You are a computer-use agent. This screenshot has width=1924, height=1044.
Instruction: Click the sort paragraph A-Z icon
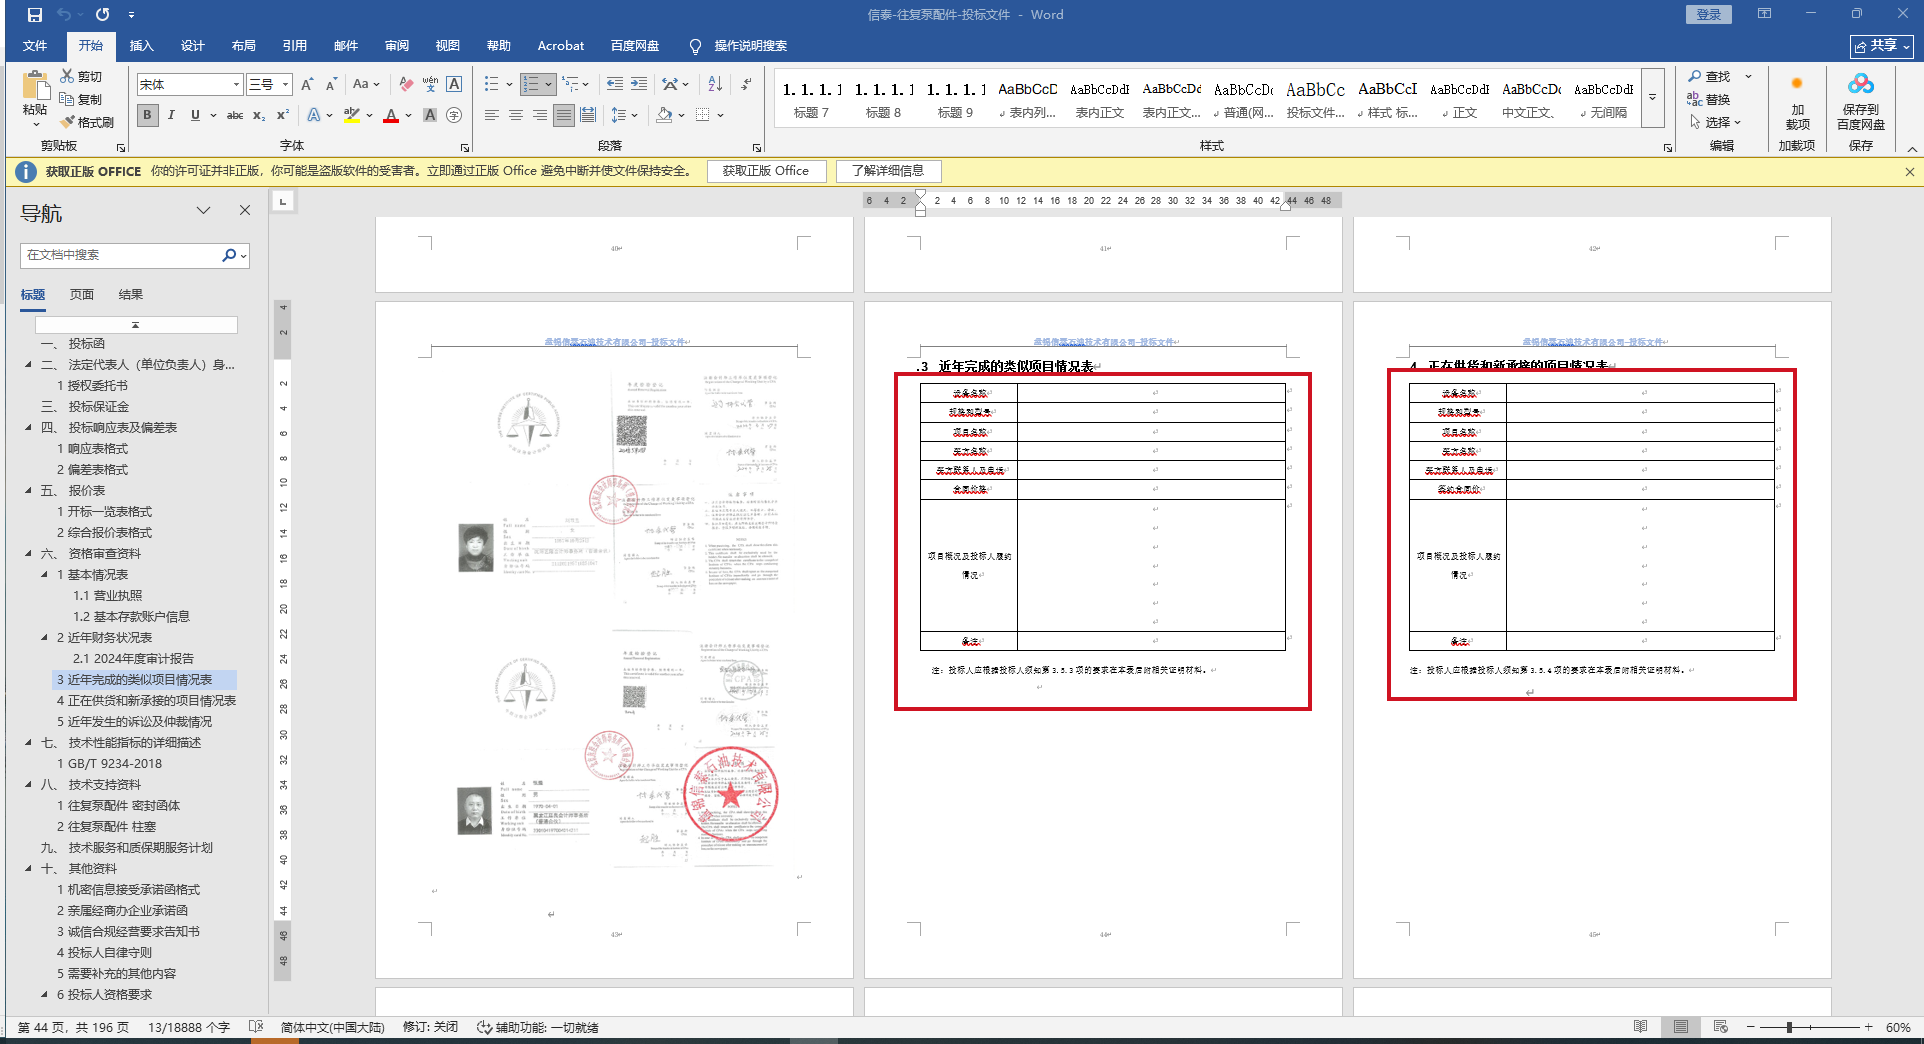pyautogui.click(x=715, y=85)
